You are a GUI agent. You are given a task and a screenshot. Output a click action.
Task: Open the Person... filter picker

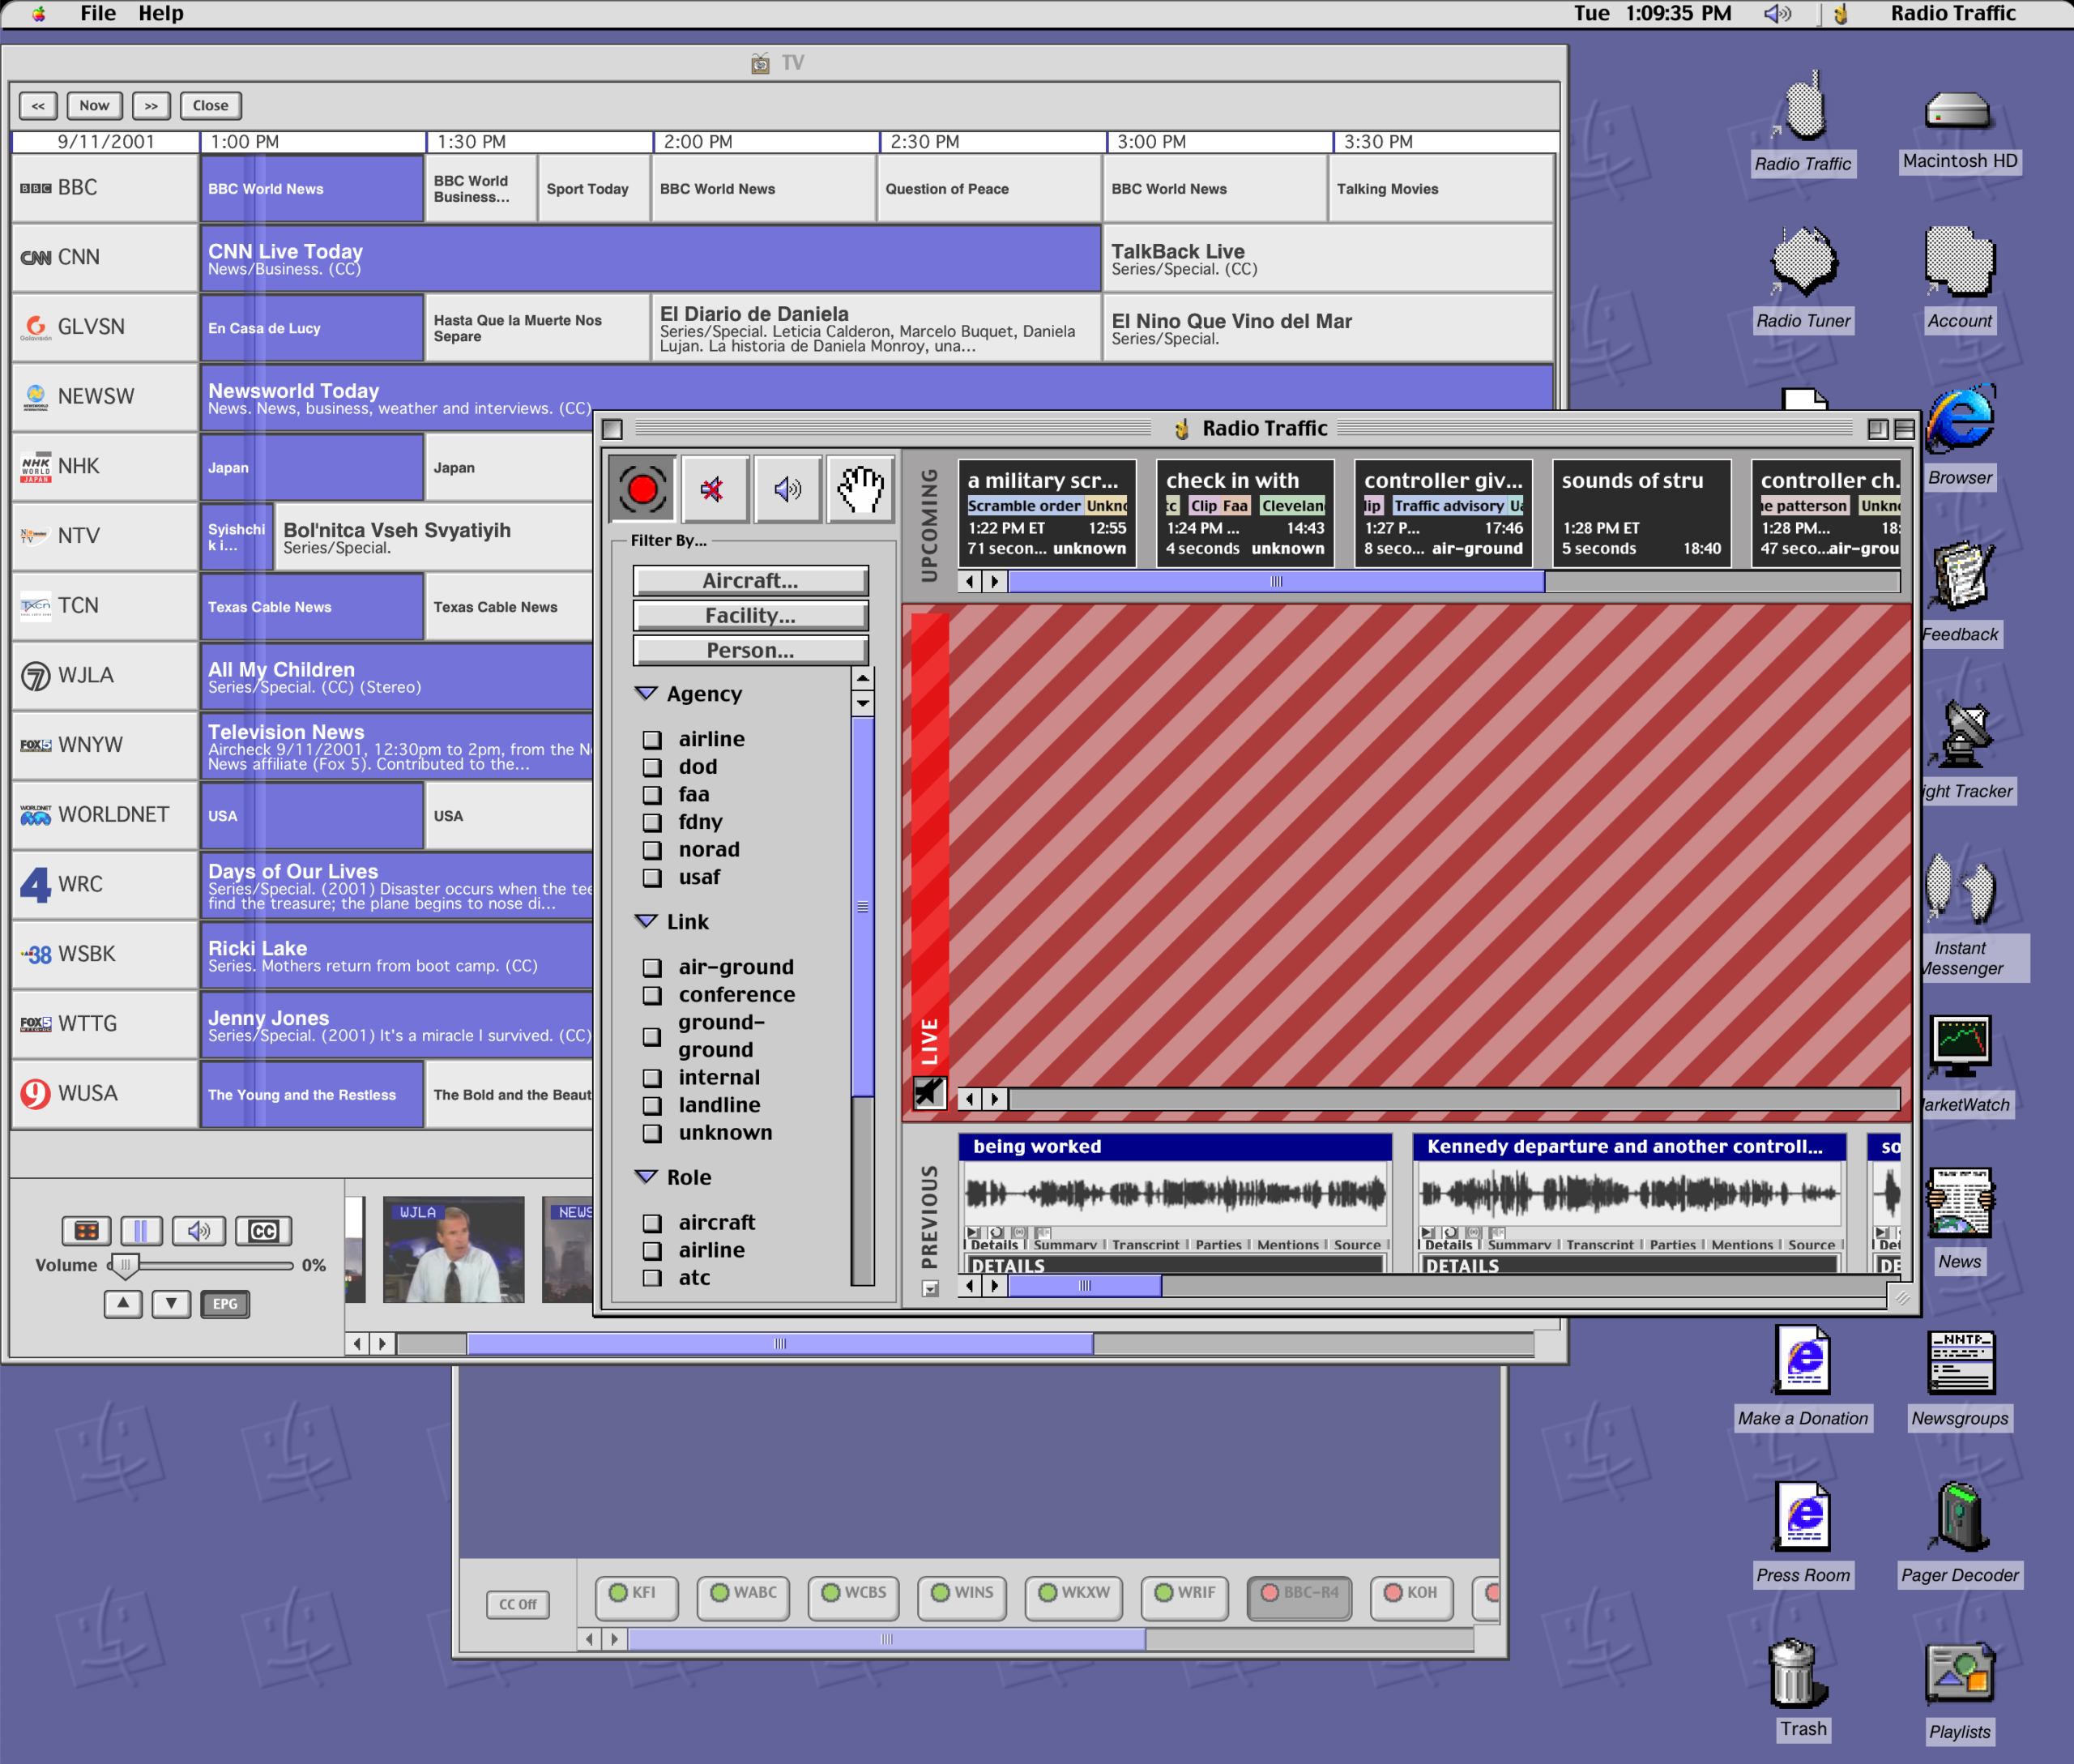click(750, 650)
